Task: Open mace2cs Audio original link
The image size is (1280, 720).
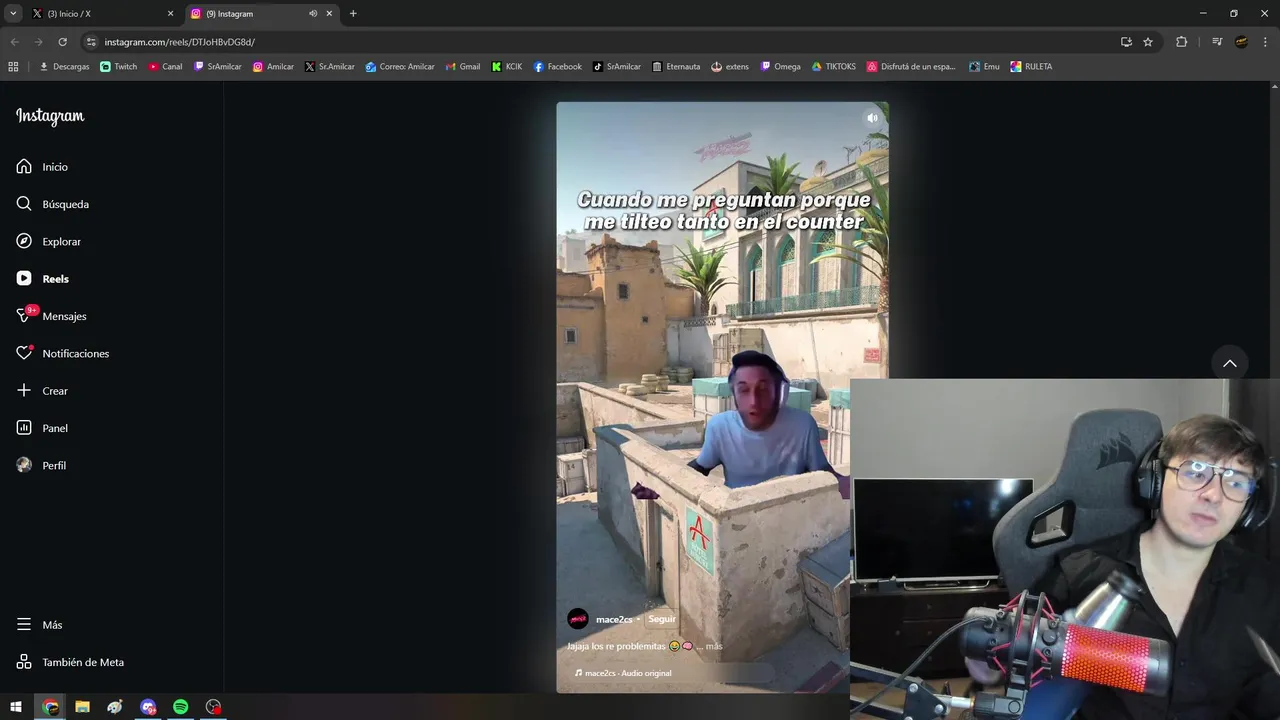Action: [623, 673]
